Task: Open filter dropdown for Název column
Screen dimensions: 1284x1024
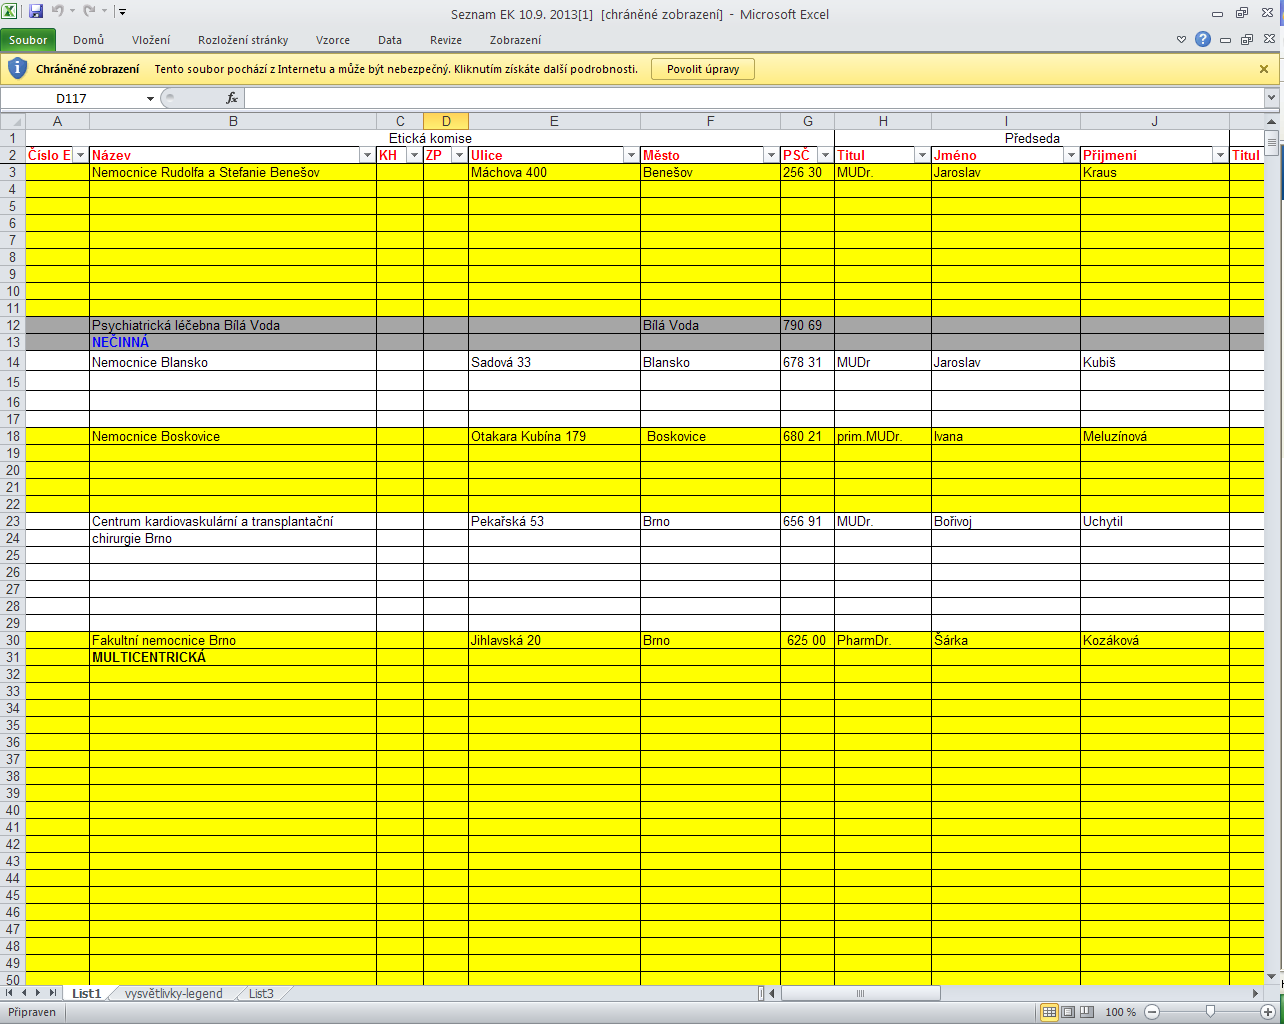Action: (367, 155)
